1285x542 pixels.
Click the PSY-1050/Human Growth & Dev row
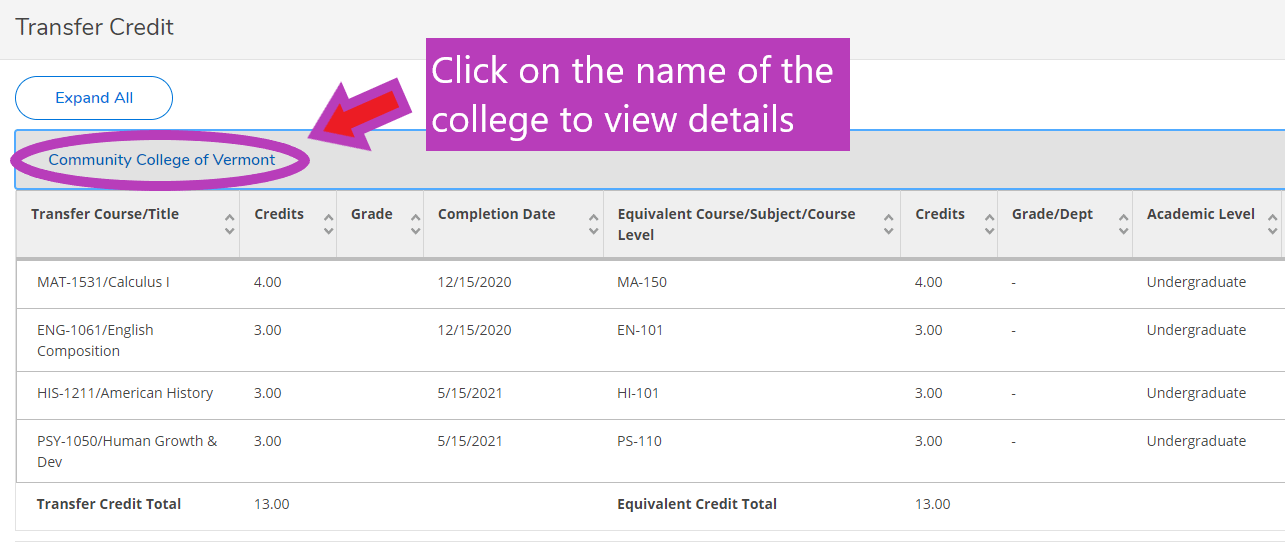(x=650, y=451)
